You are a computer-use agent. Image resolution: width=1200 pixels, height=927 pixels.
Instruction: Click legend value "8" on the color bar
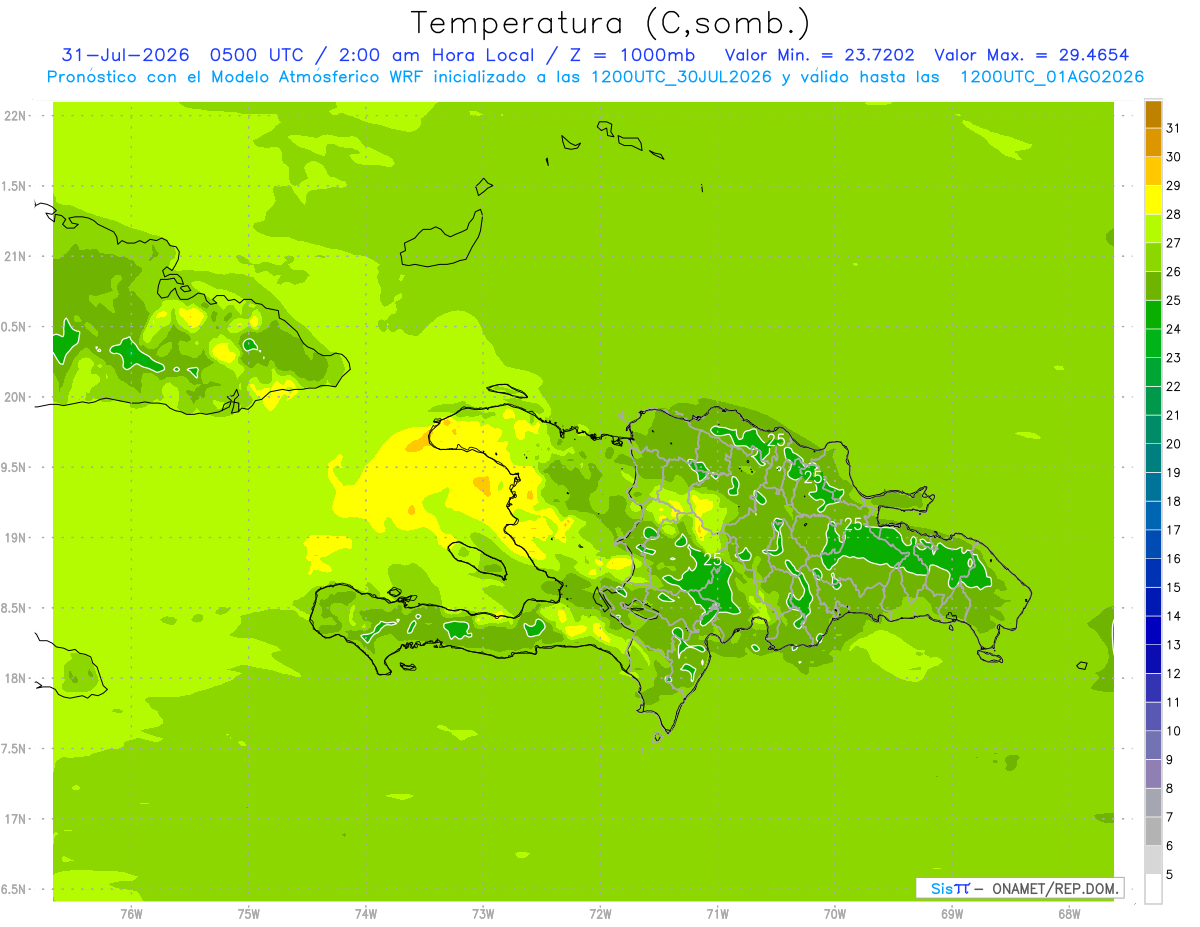[1169, 789]
